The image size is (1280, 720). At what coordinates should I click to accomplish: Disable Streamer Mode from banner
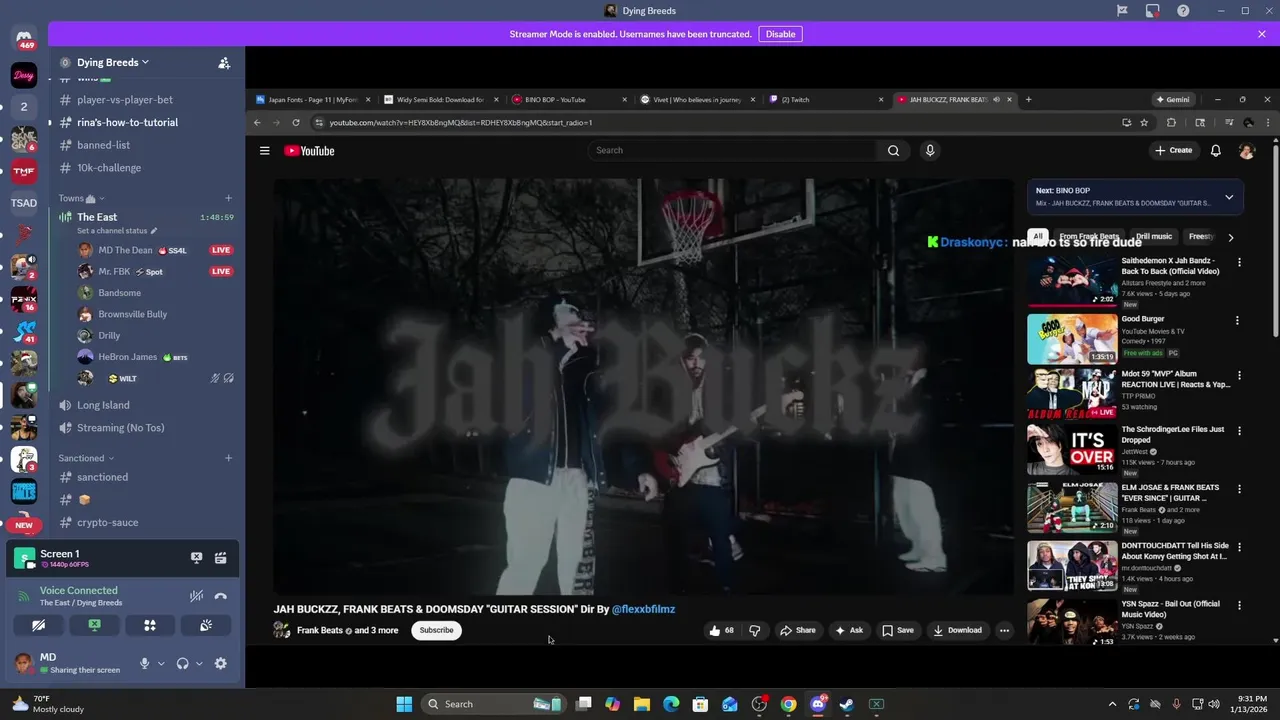tap(780, 34)
